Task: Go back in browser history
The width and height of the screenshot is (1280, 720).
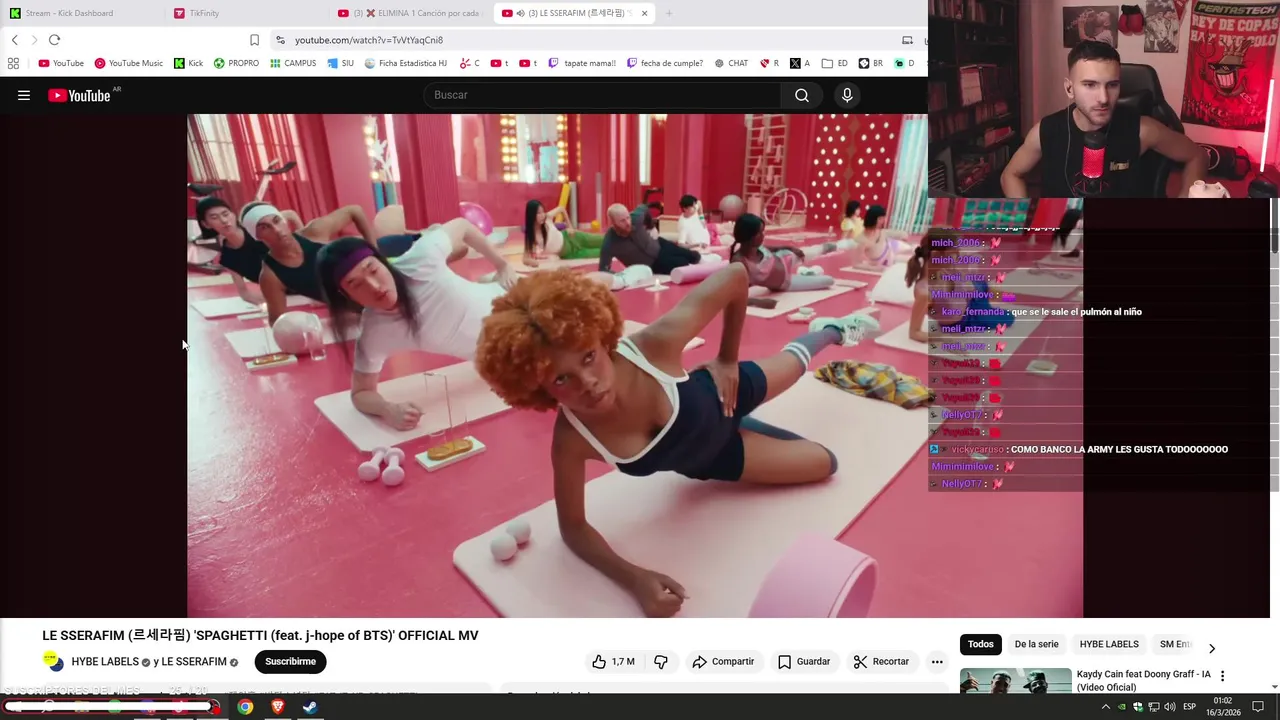Action: [x=14, y=40]
